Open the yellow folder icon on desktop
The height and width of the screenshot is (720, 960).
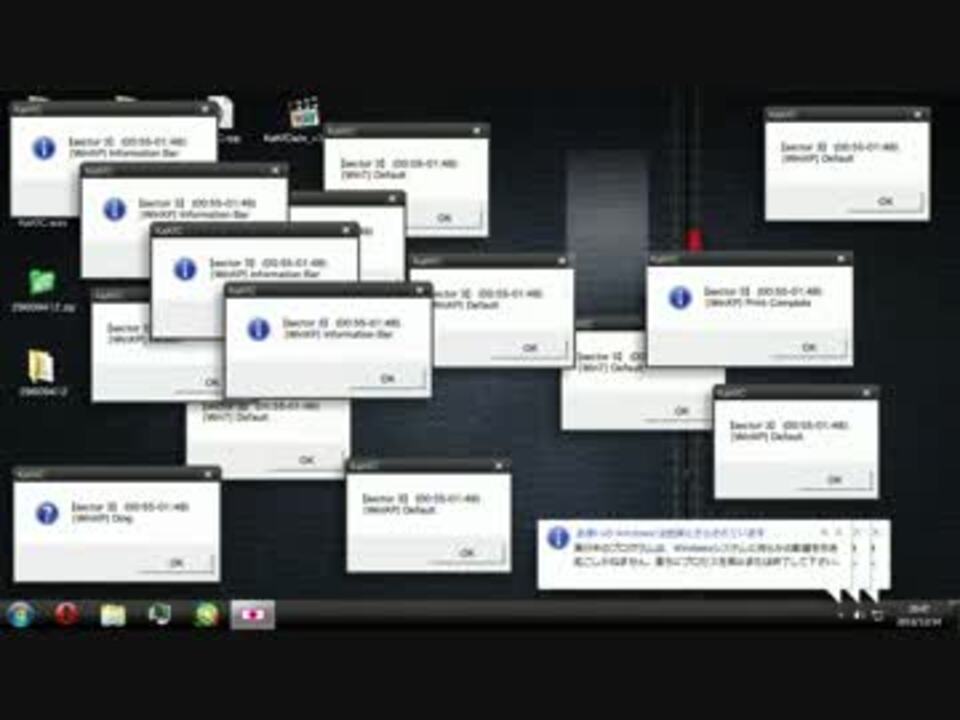coord(41,366)
